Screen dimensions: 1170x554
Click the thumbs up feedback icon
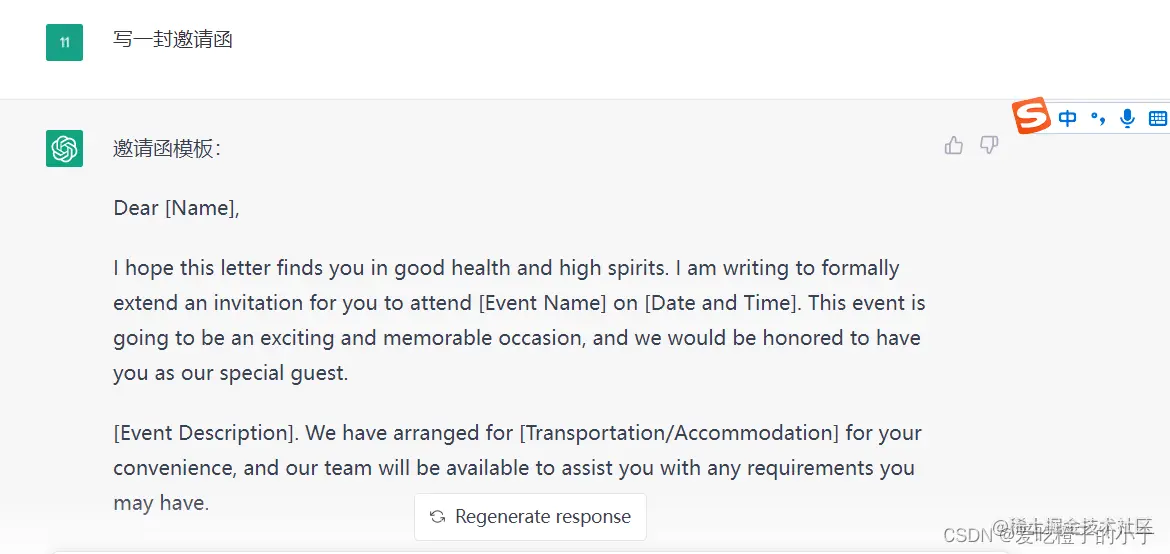coord(954,146)
